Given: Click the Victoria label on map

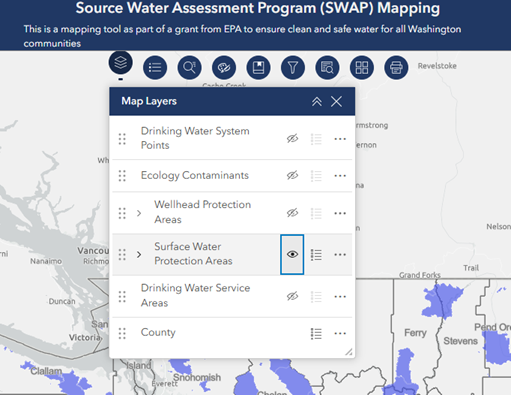Looking at the screenshot, I should [85, 337].
